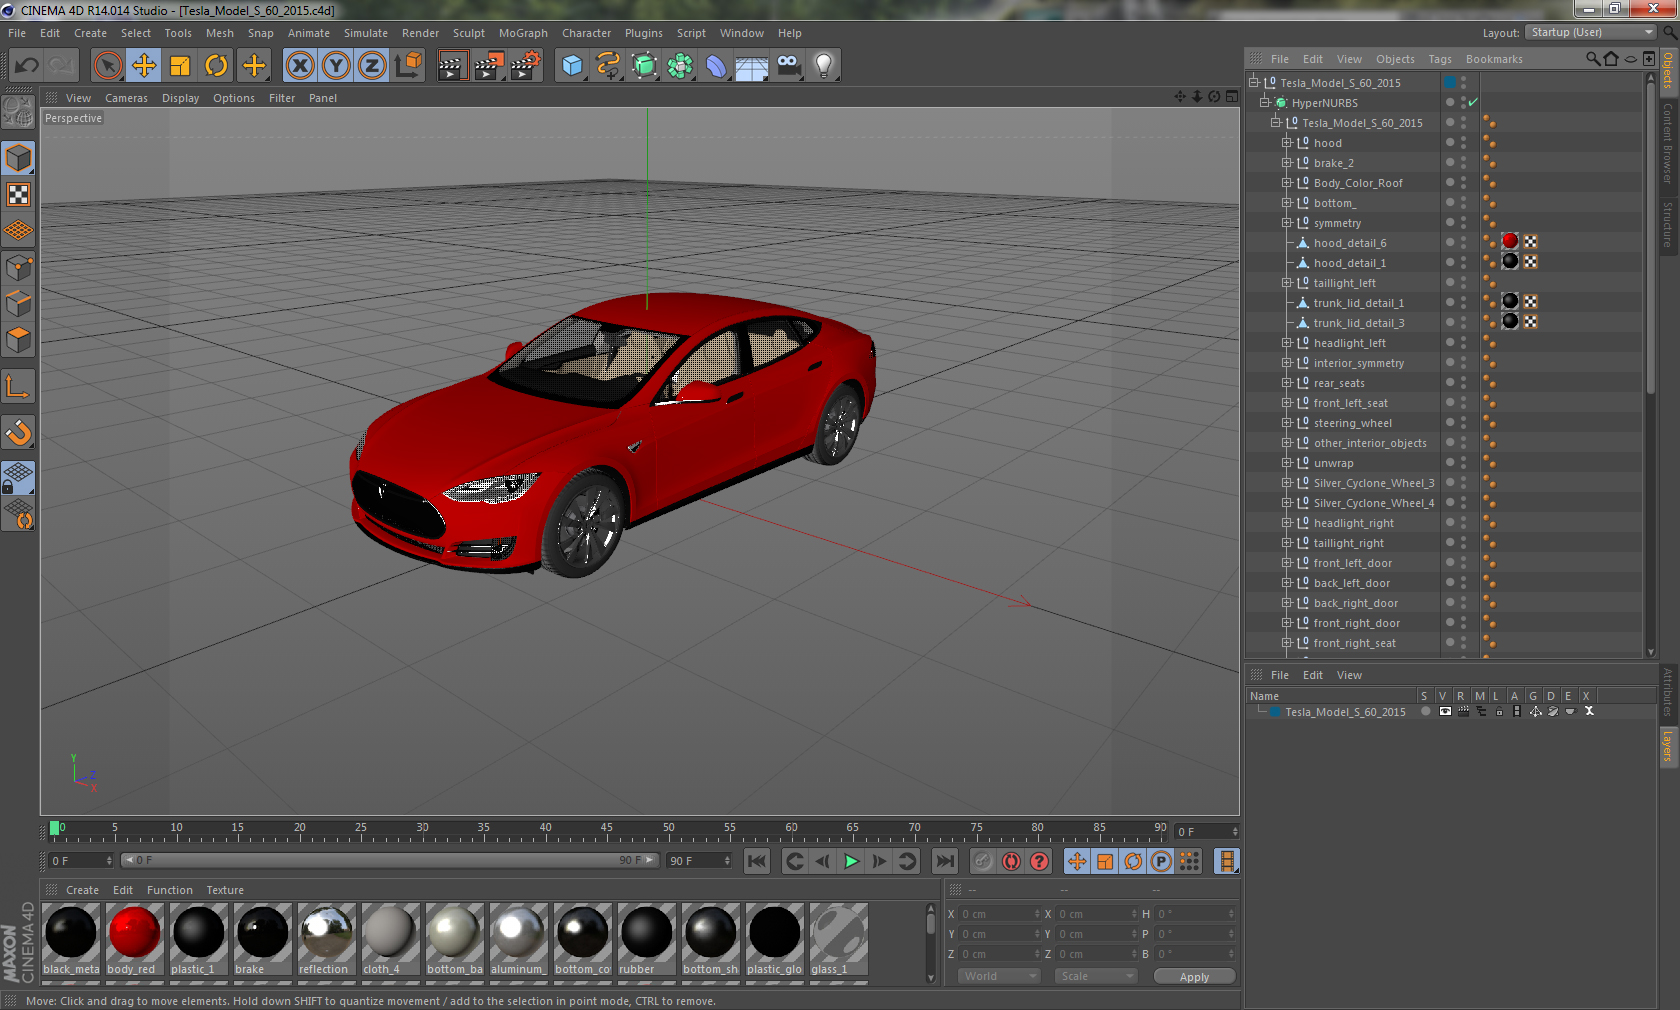
Task: Open the MoGraph menu
Action: 523,33
